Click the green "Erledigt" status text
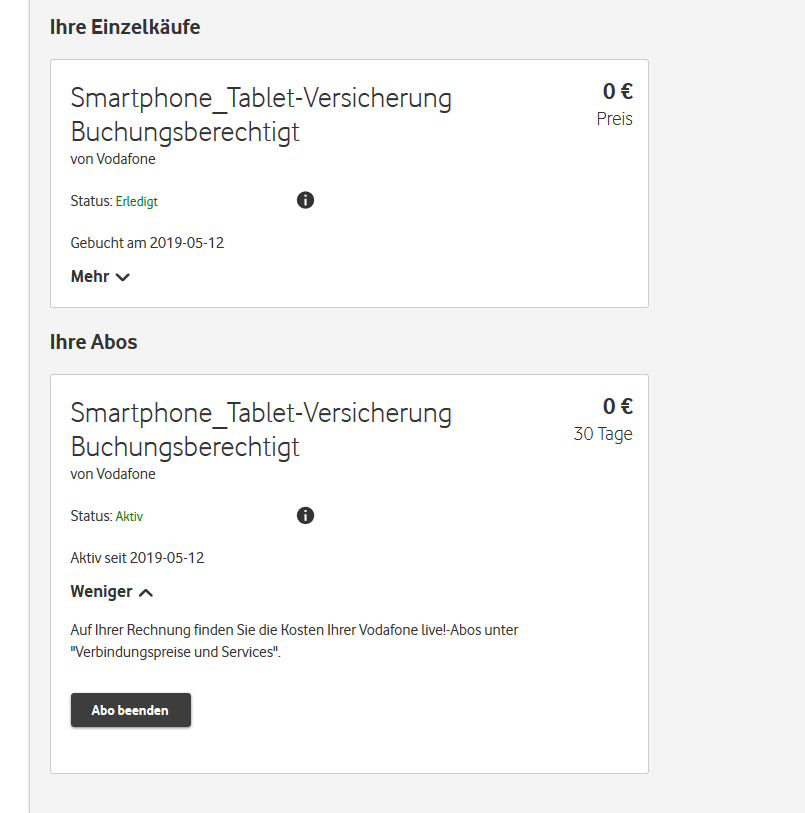805x813 pixels. pos(137,201)
